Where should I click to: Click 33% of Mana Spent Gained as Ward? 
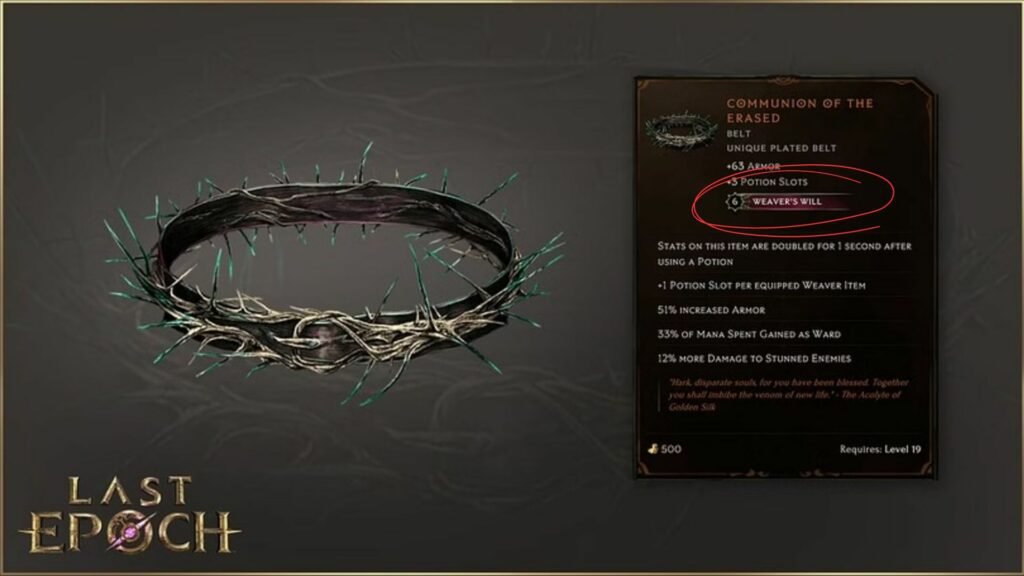[x=749, y=334]
